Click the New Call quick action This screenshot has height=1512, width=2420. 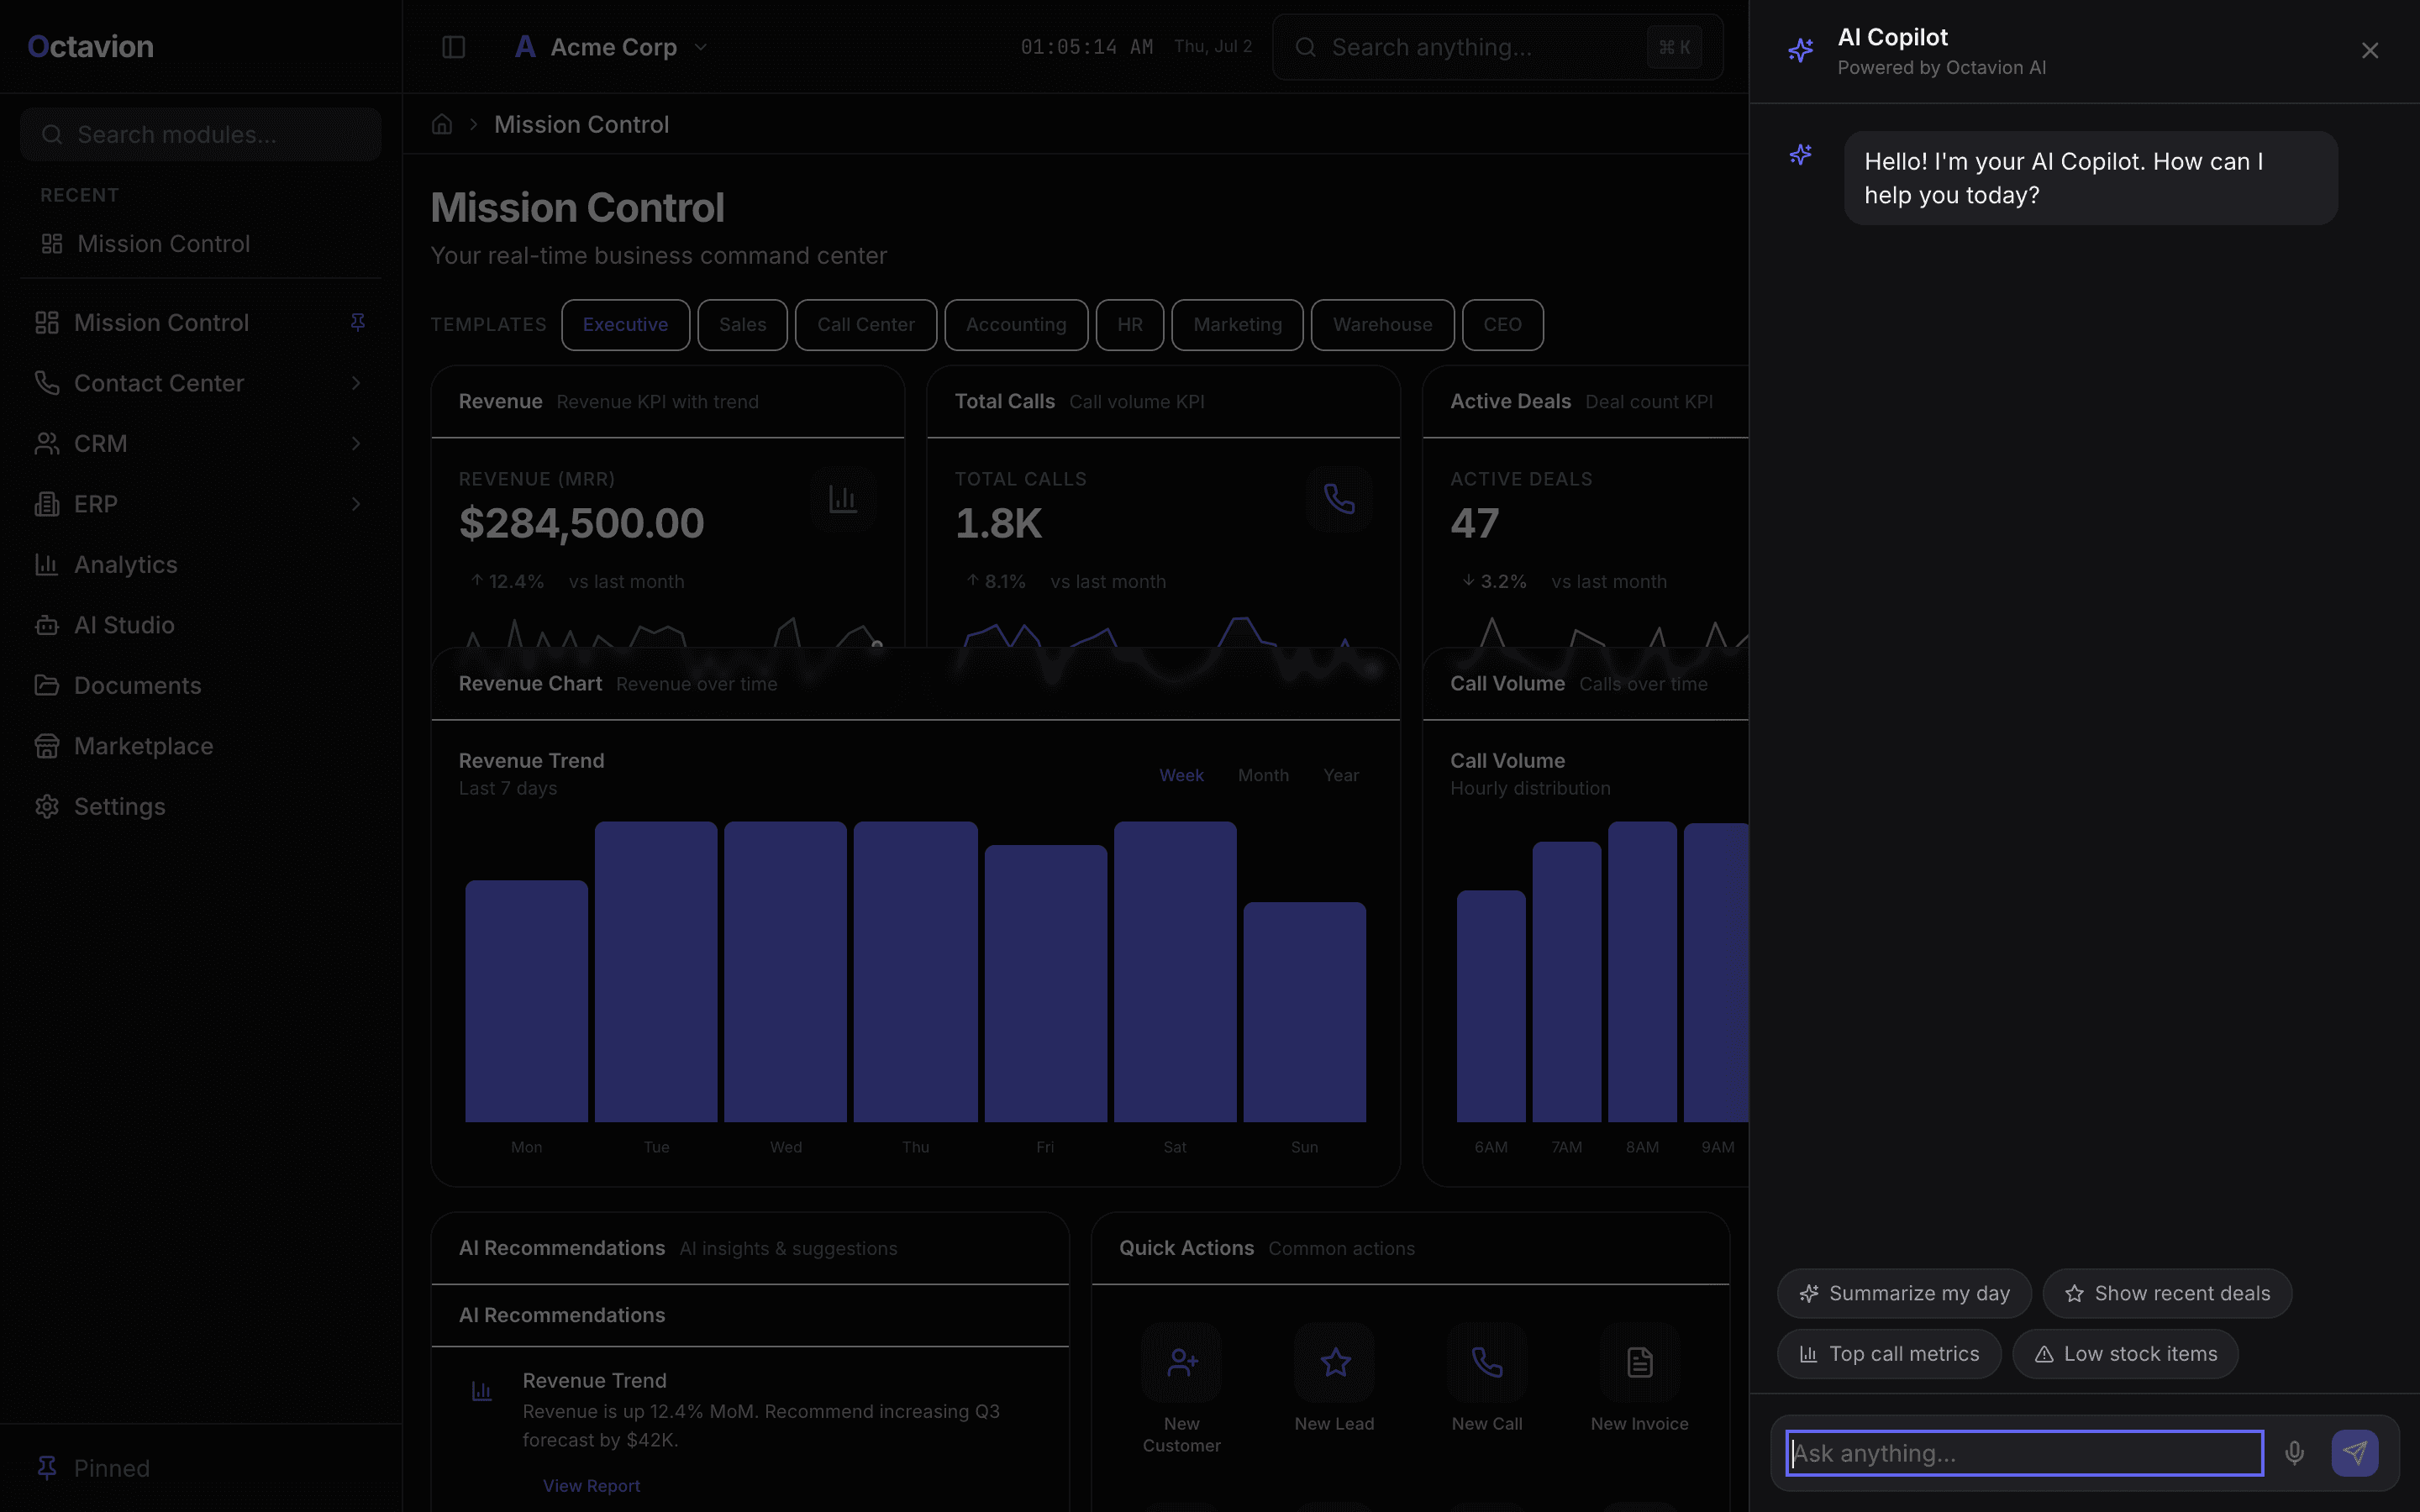coord(1487,1378)
